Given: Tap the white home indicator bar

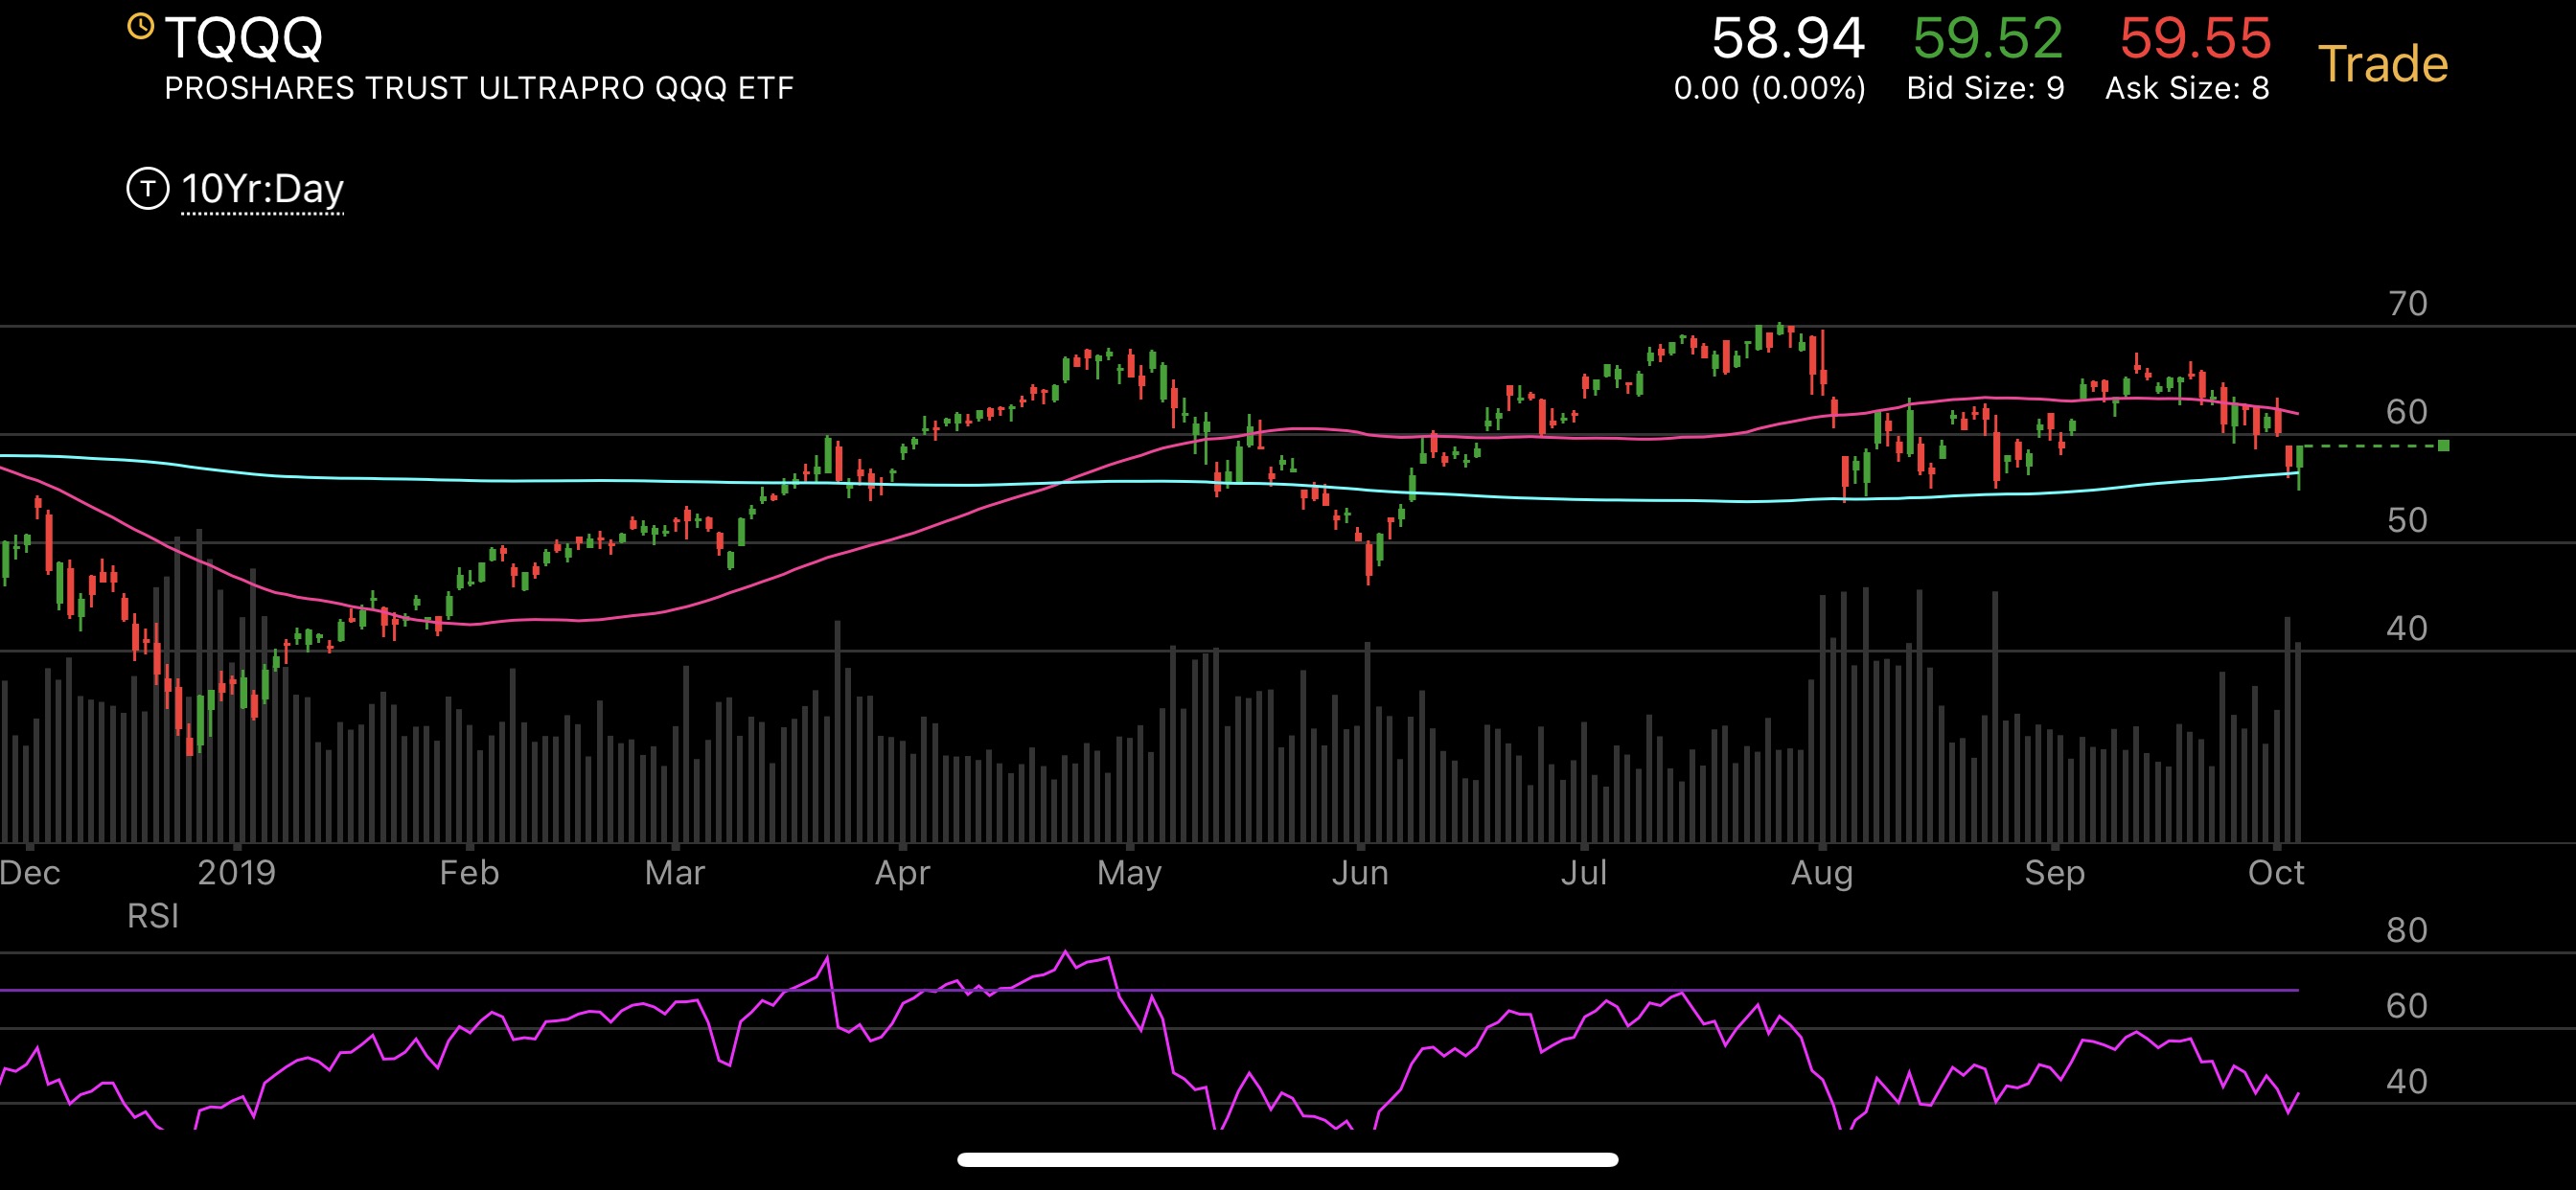Looking at the screenshot, I should click(x=1287, y=1160).
